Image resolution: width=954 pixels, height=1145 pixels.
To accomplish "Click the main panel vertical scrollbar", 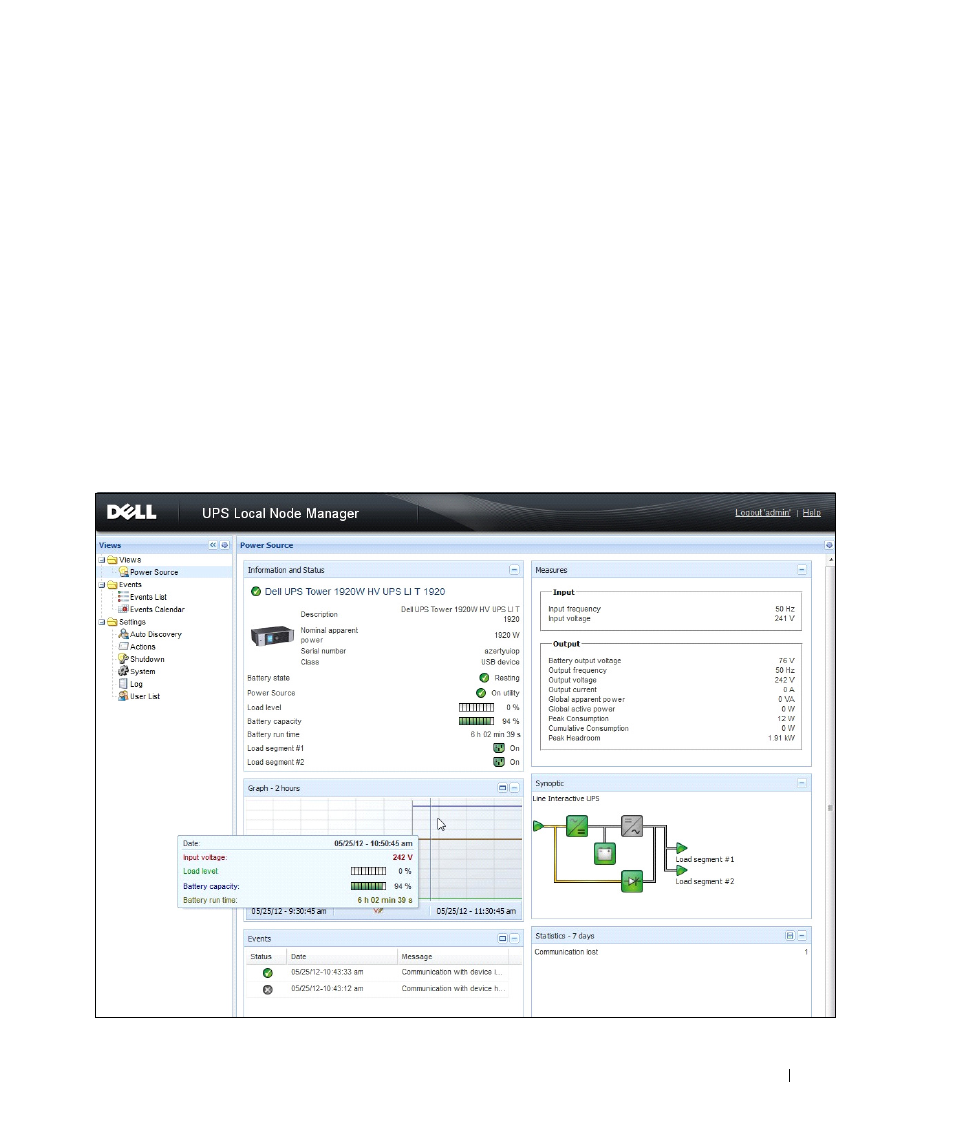I will [831, 790].
